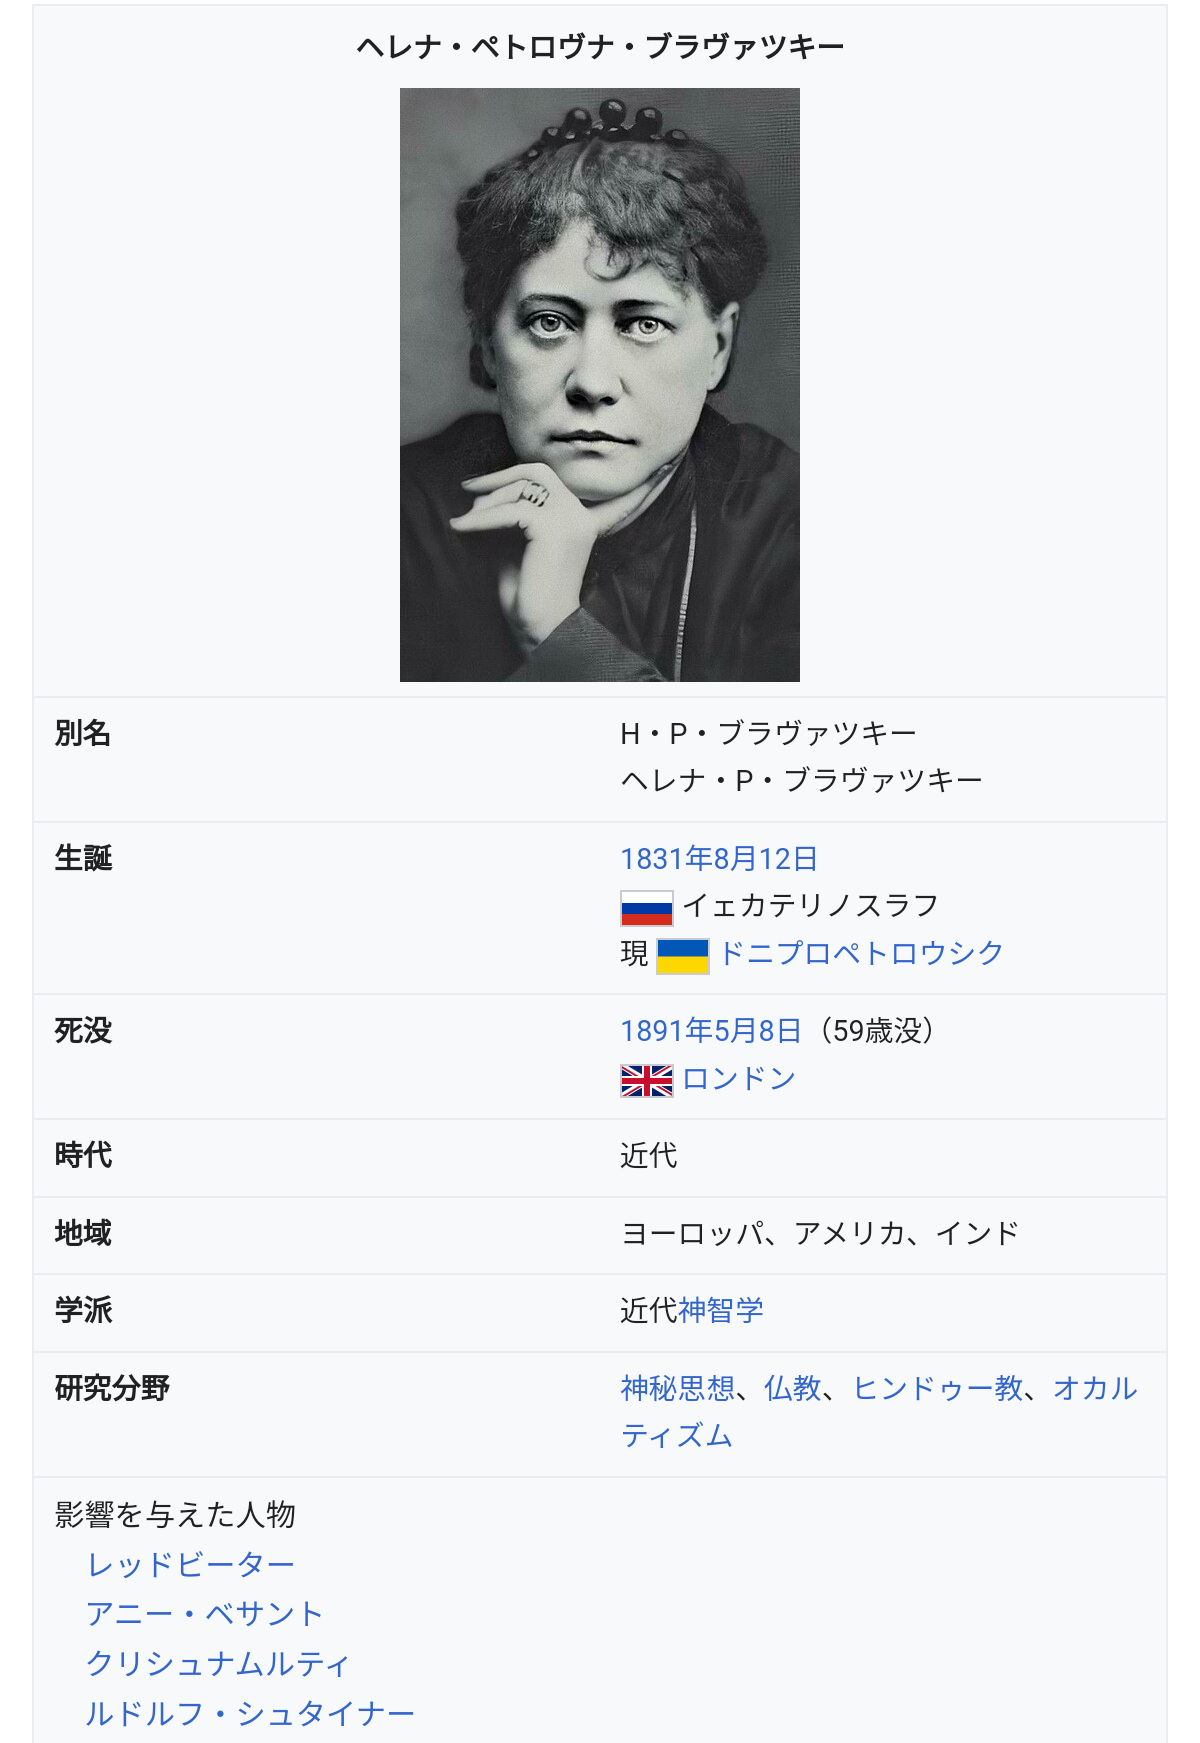Click the 影響を与えた人物 heading

(175, 1515)
